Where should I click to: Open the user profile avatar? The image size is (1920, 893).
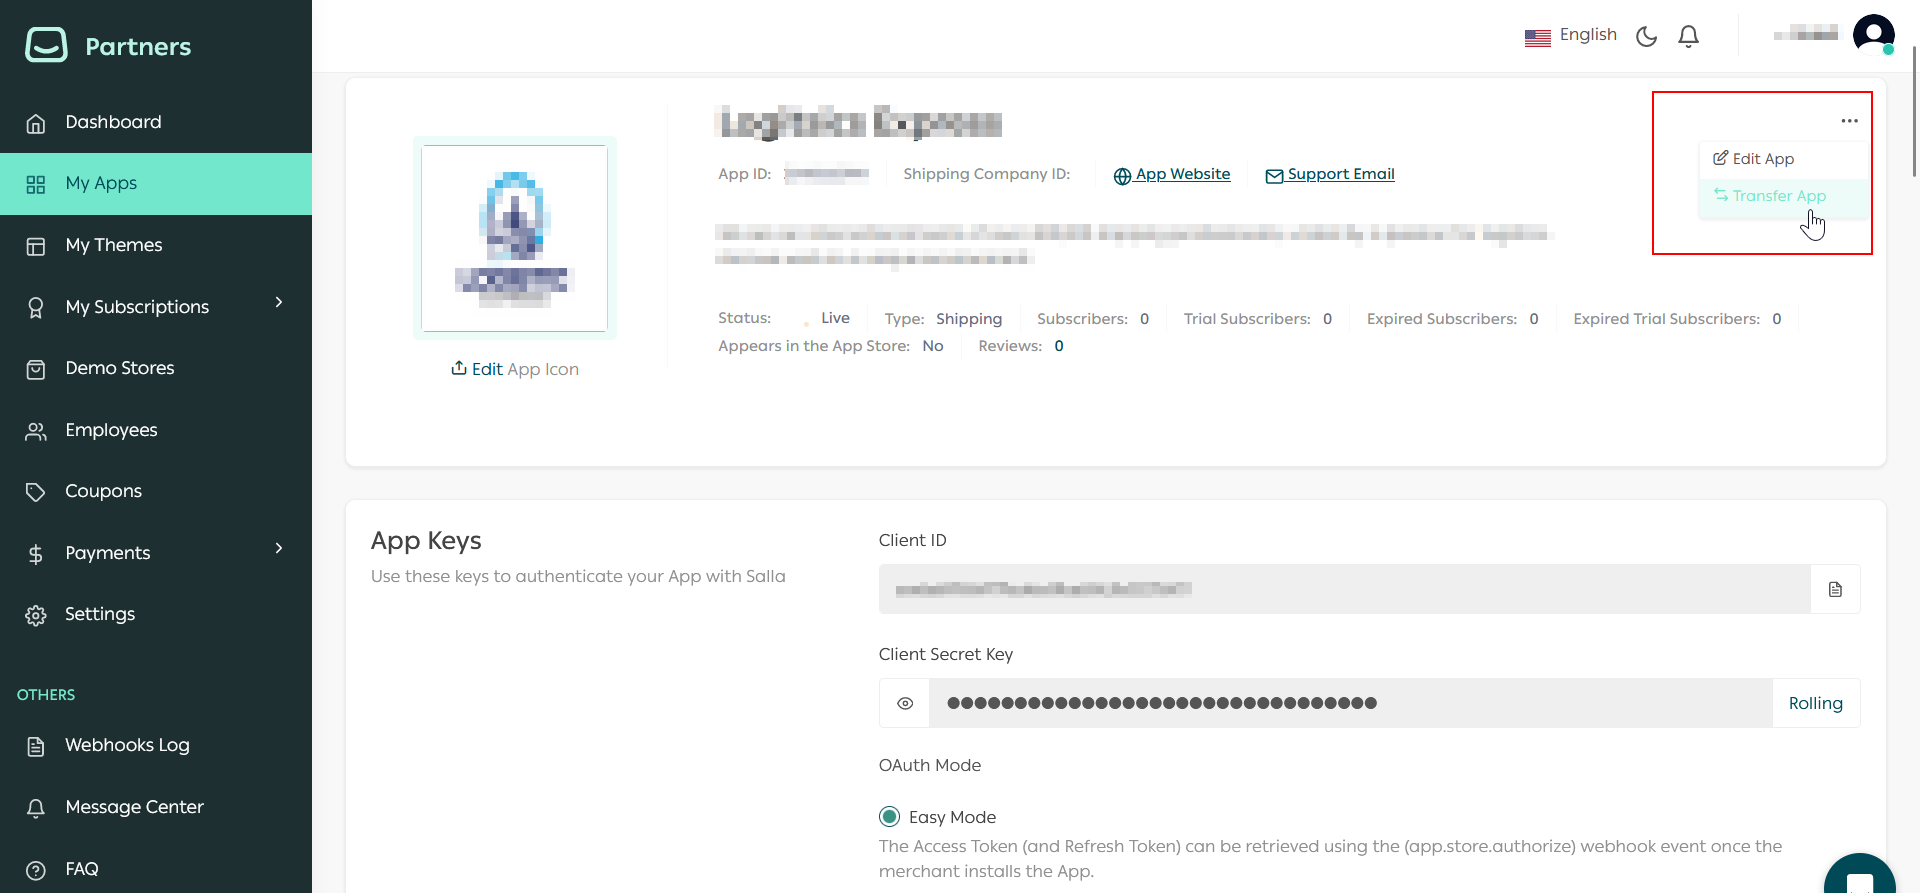(1873, 35)
